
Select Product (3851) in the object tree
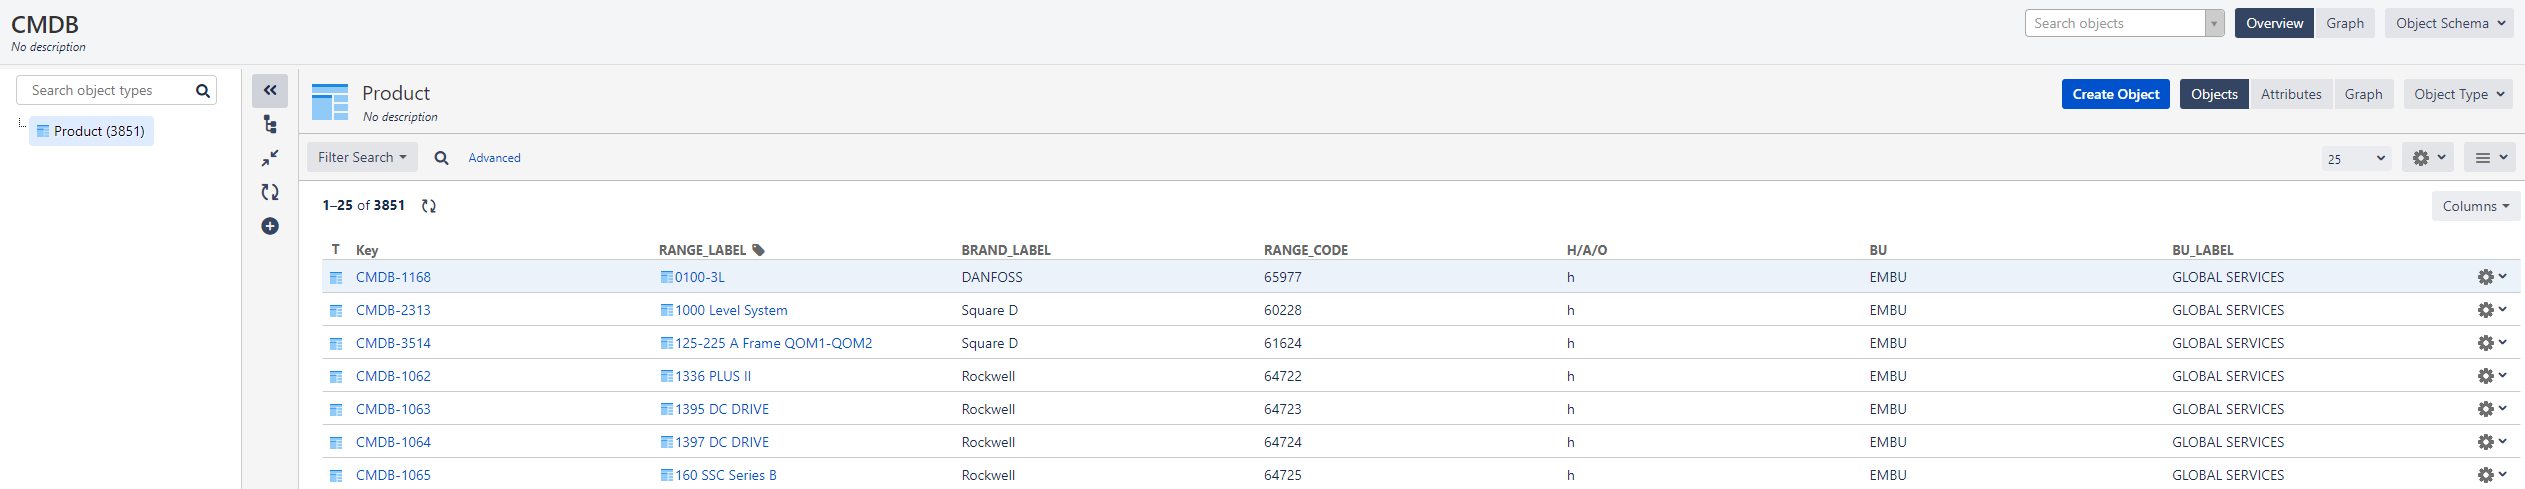point(92,131)
